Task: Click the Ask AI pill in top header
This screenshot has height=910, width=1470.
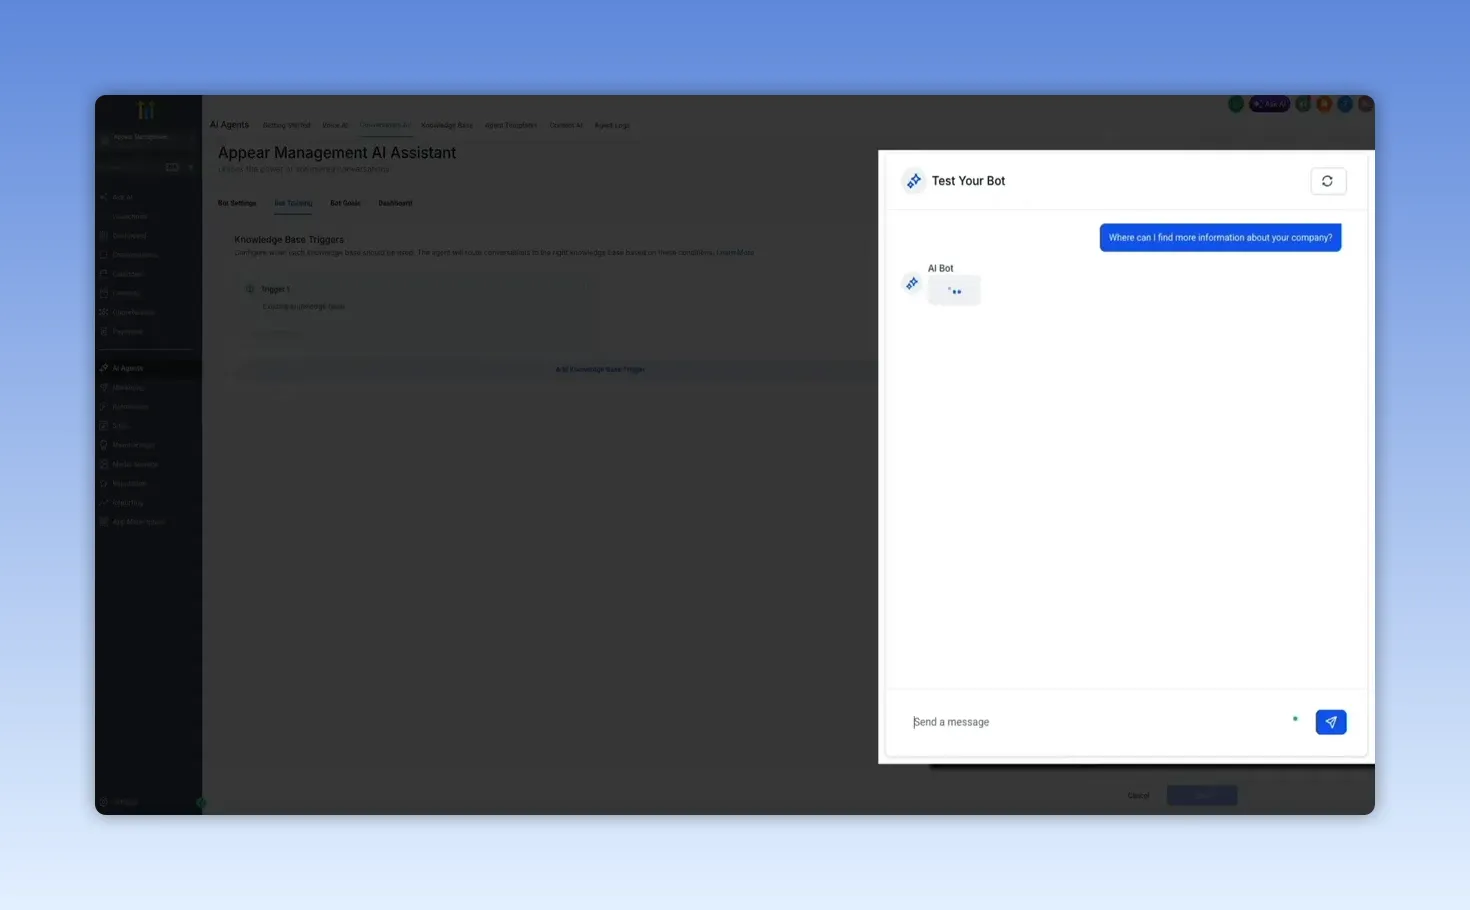Action: (x=1269, y=104)
